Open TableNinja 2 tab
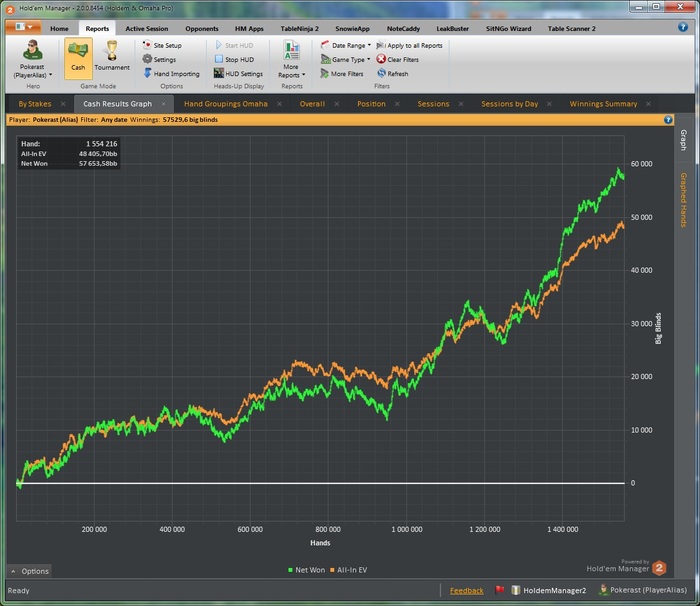The width and height of the screenshot is (700, 606). [300, 29]
